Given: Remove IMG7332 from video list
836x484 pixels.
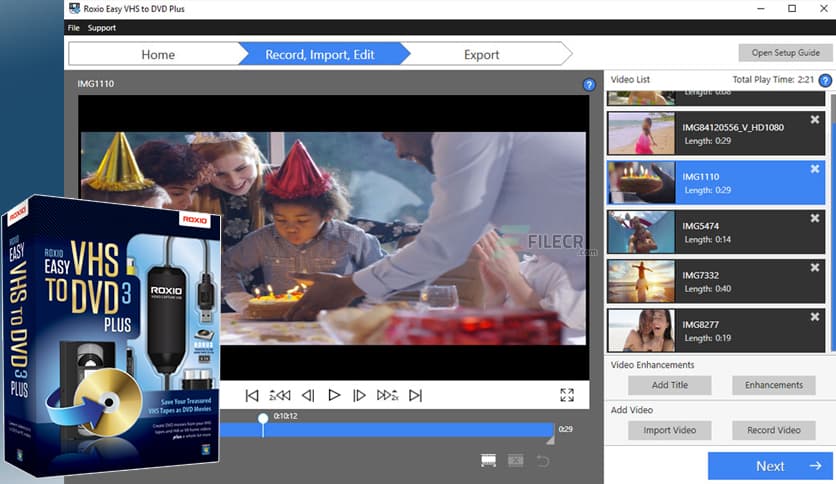Looking at the screenshot, I should click(x=815, y=268).
